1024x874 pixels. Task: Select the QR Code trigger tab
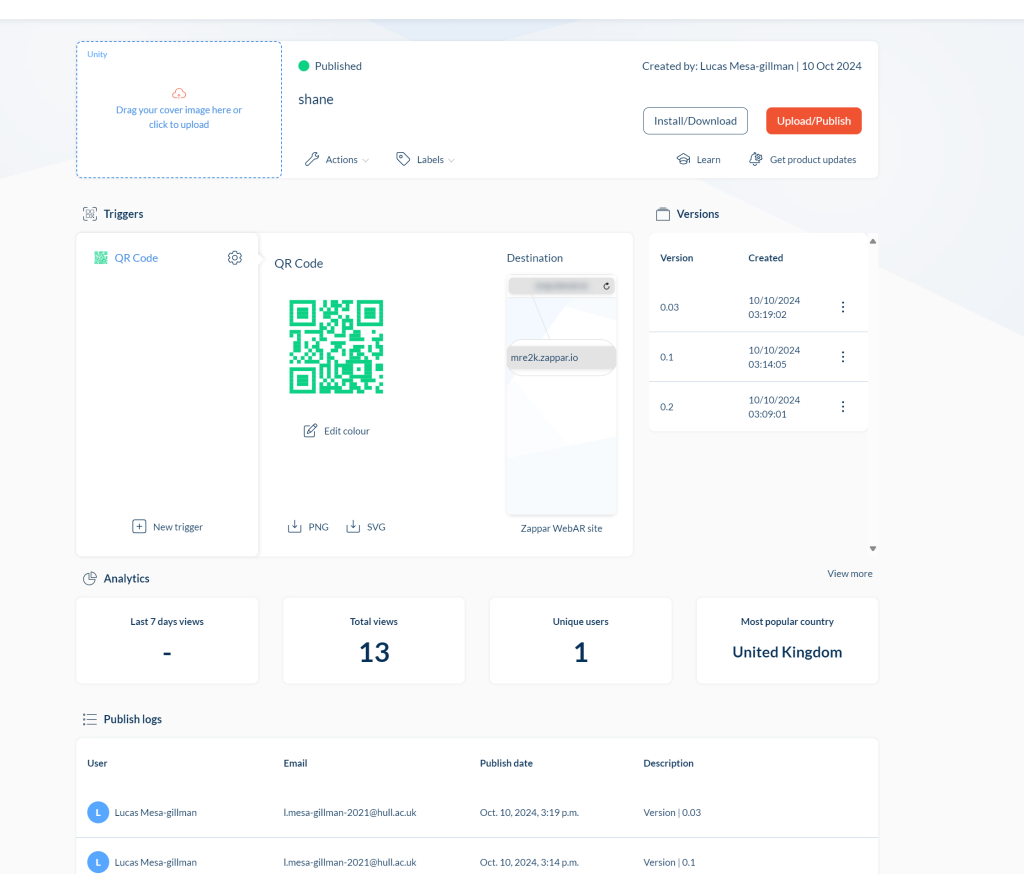(x=135, y=258)
